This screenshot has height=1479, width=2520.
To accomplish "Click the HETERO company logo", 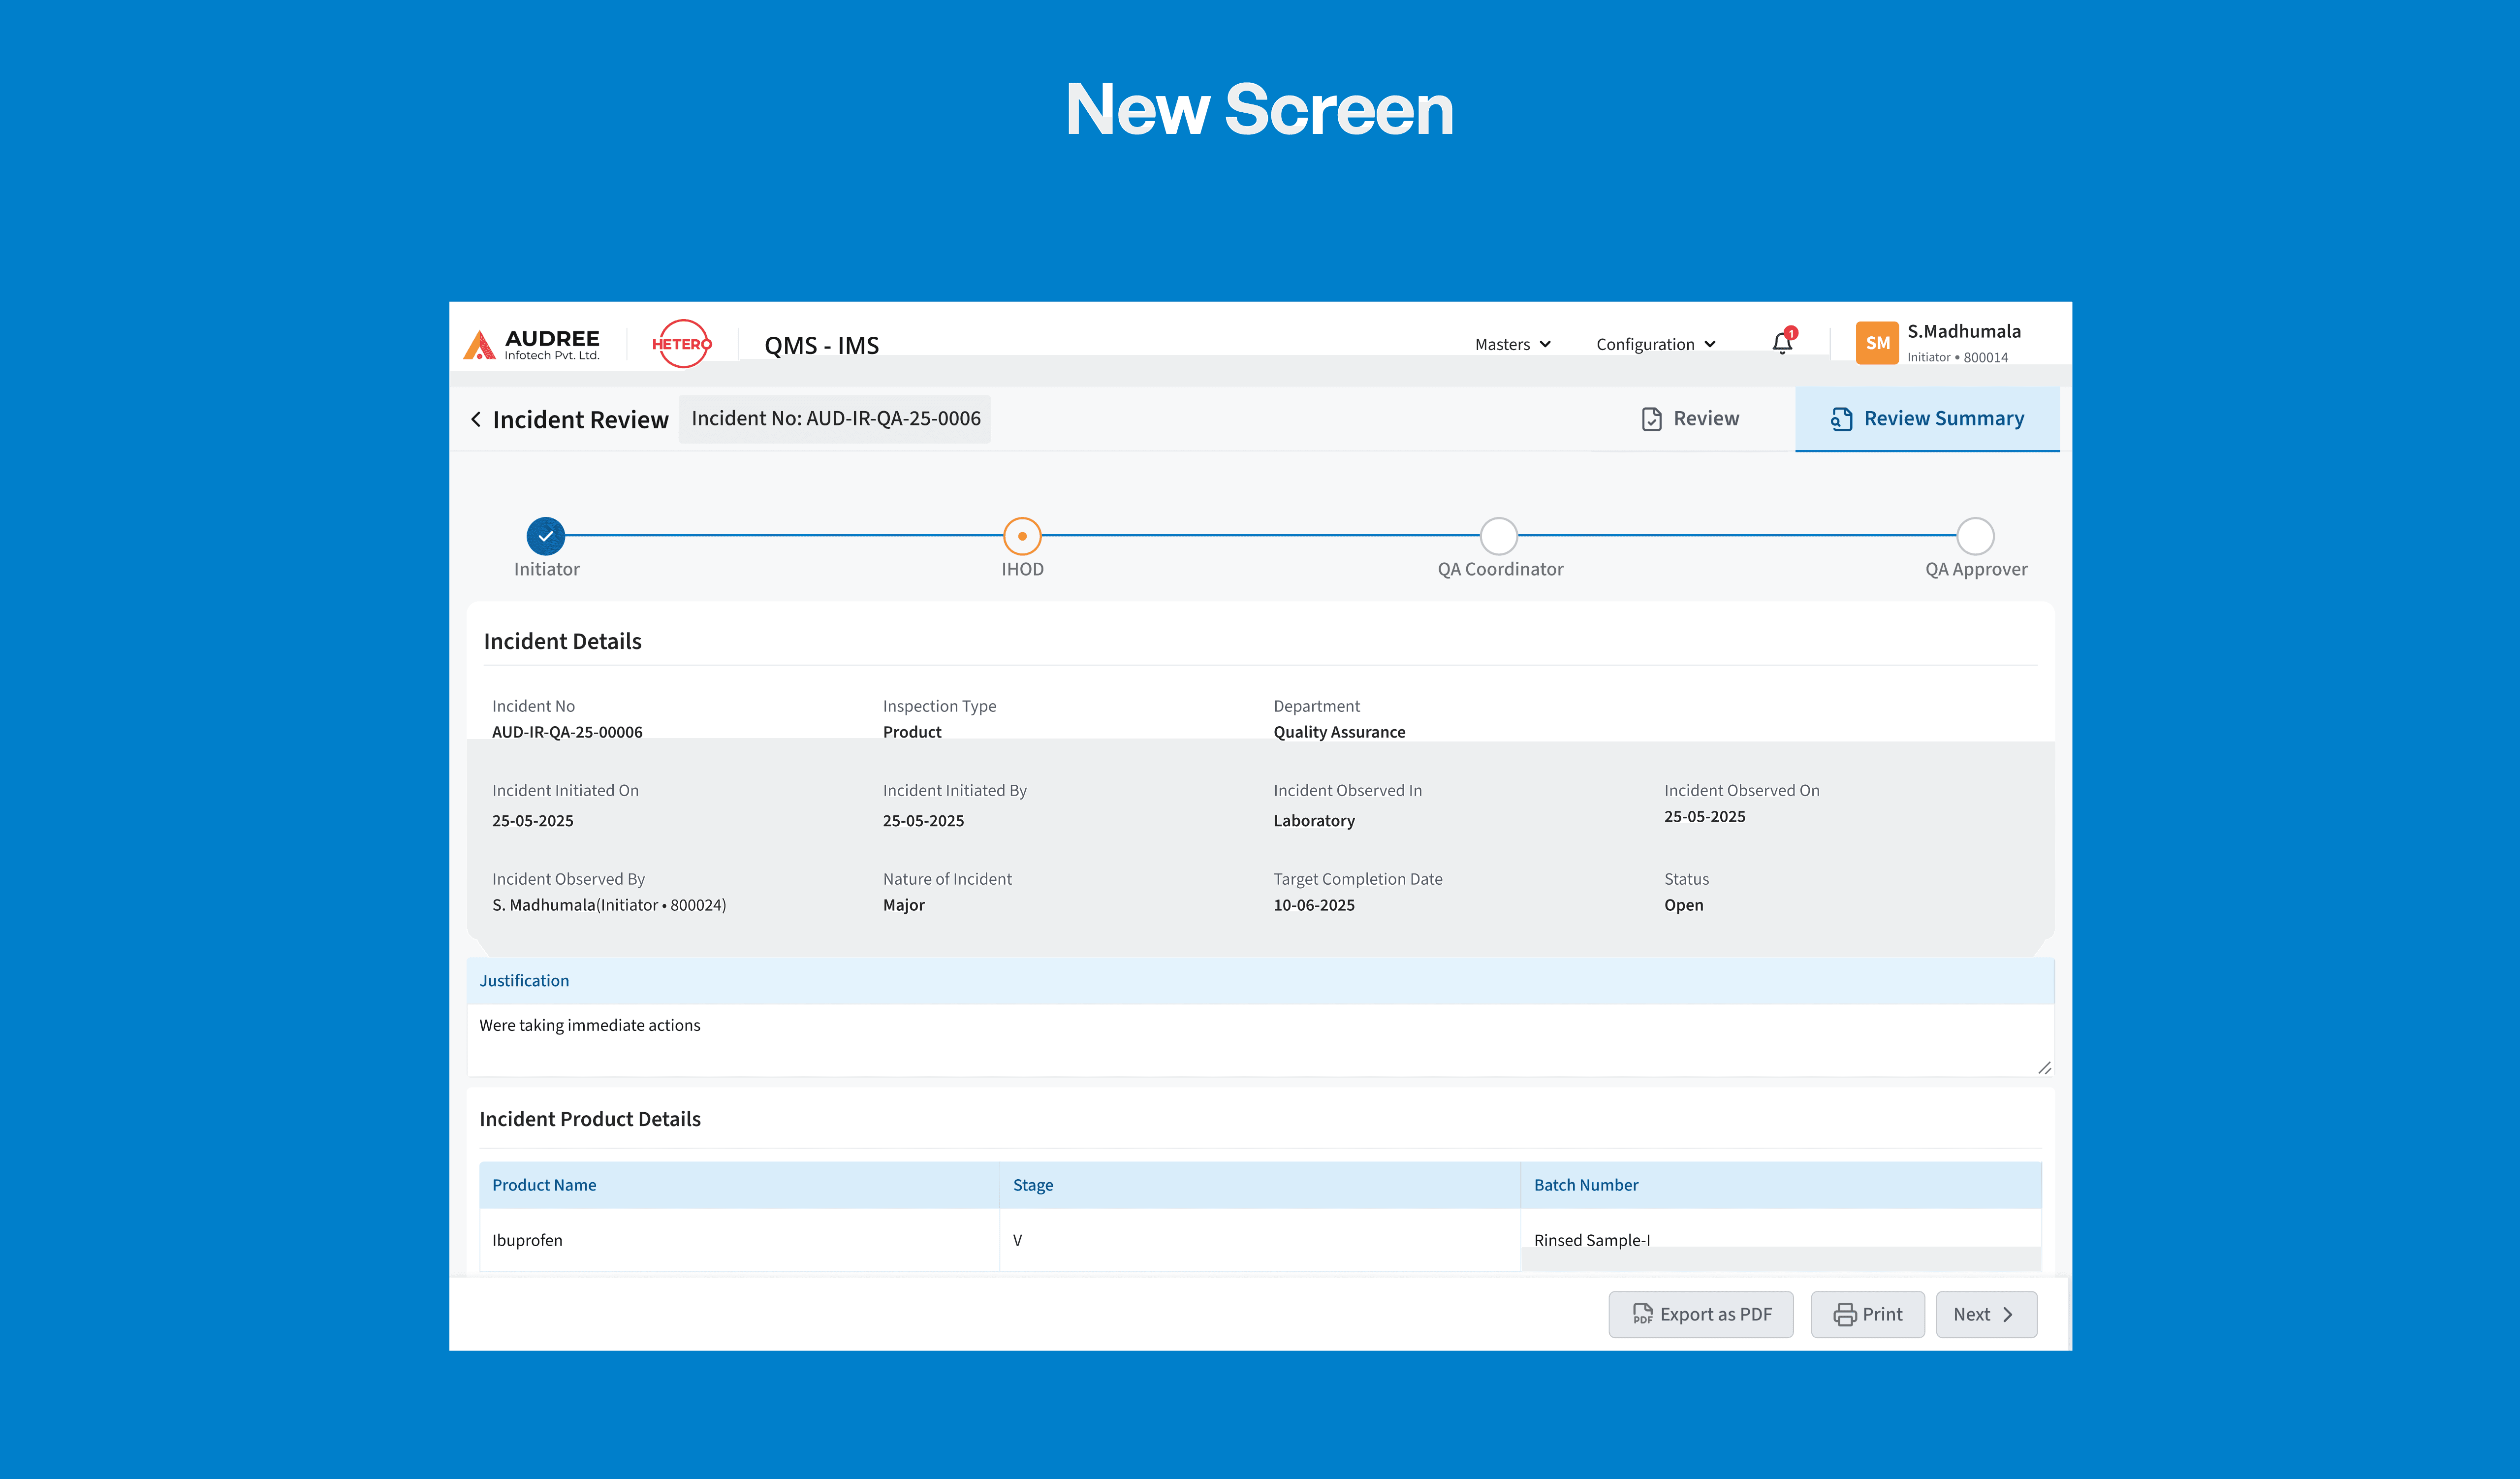I will tap(681, 344).
